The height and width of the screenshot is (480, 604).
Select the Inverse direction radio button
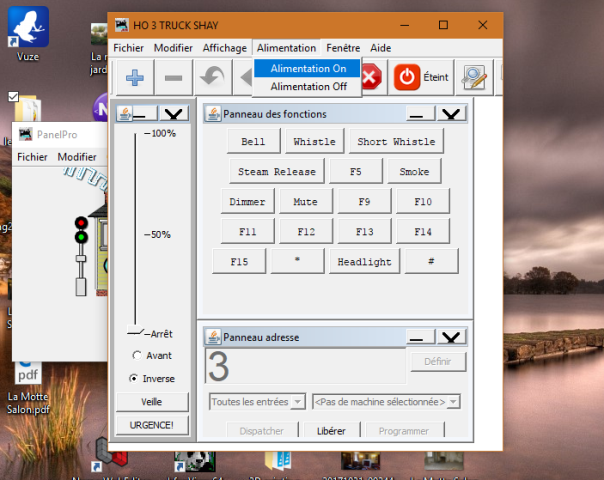[x=136, y=379]
